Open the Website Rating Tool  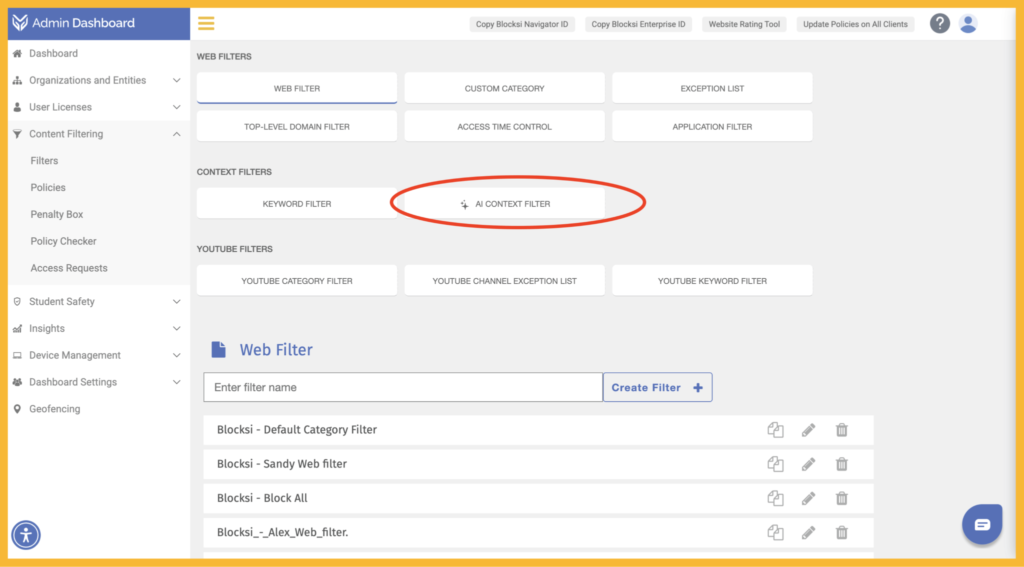pos(744,24)
